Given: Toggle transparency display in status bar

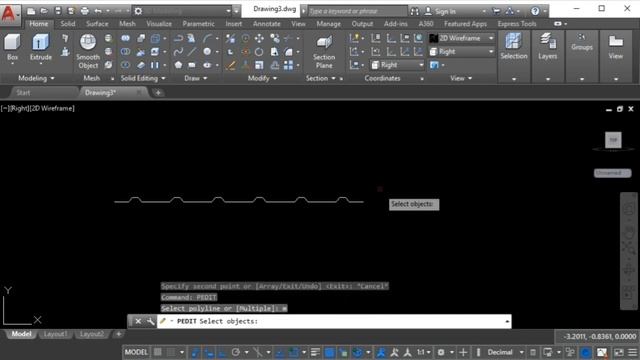Looking at the screenshot, I should coord(329,352).
